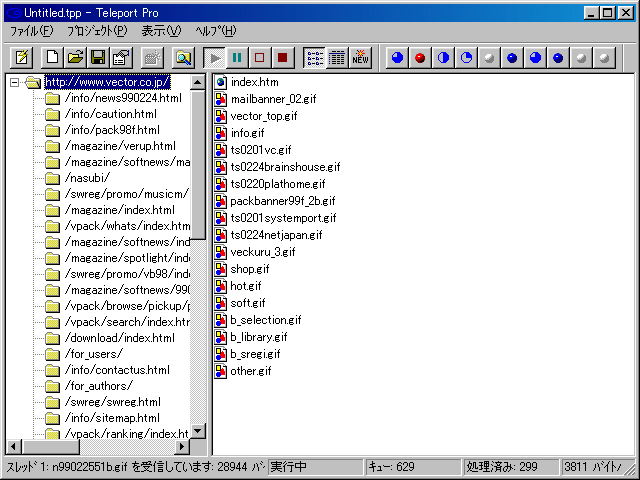The image size is (640, 480).
Task: Select the /for_users/ folder
Action: 93,354
